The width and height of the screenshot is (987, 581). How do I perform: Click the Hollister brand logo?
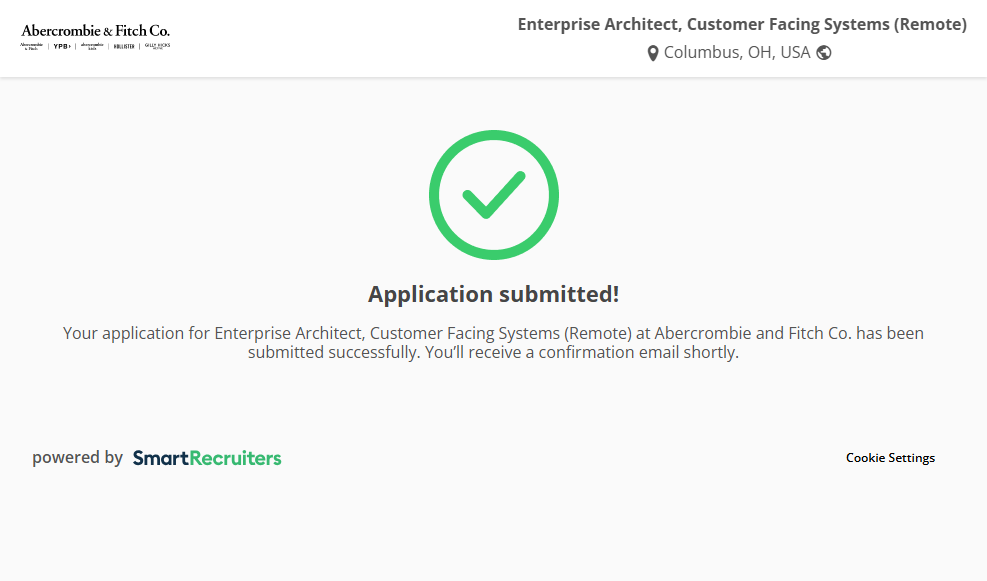click(x=124, y=46)
